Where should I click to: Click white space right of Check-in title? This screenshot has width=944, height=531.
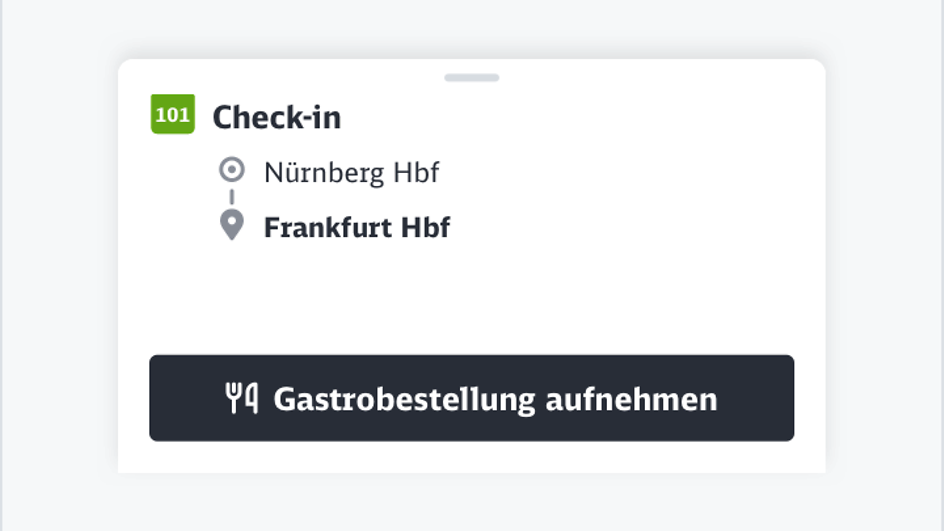coord(580,117)
